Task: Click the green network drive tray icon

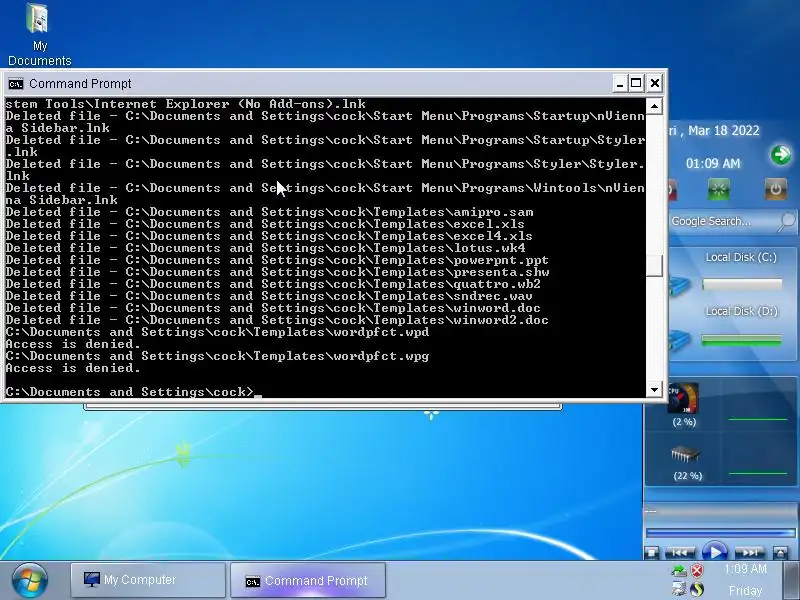Action: pos(679,570)
